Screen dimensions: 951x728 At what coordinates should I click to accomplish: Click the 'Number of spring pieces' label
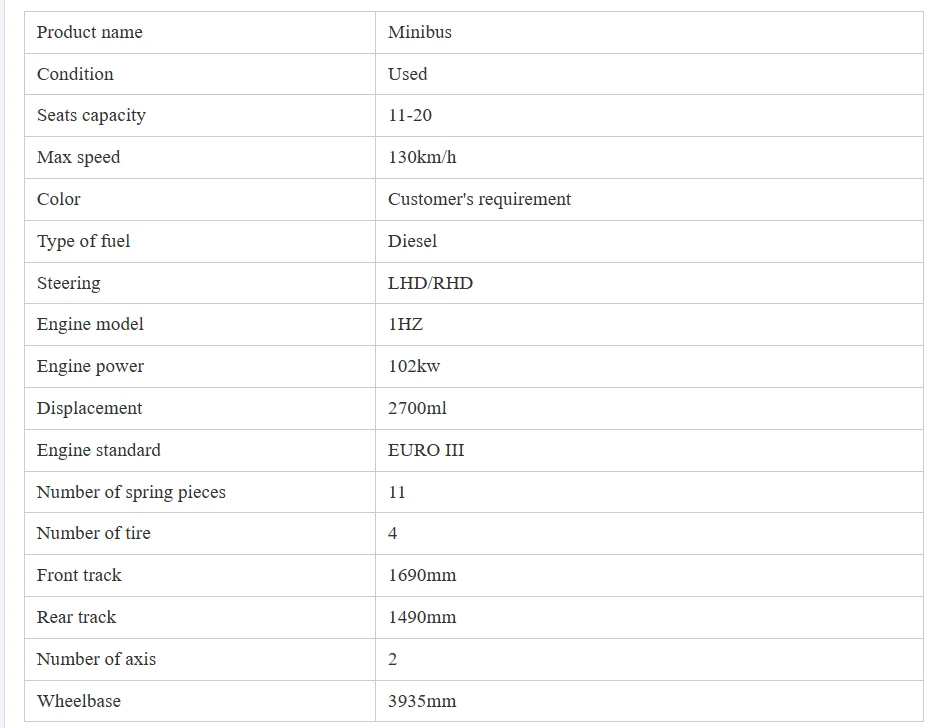(x=131, y=492)
